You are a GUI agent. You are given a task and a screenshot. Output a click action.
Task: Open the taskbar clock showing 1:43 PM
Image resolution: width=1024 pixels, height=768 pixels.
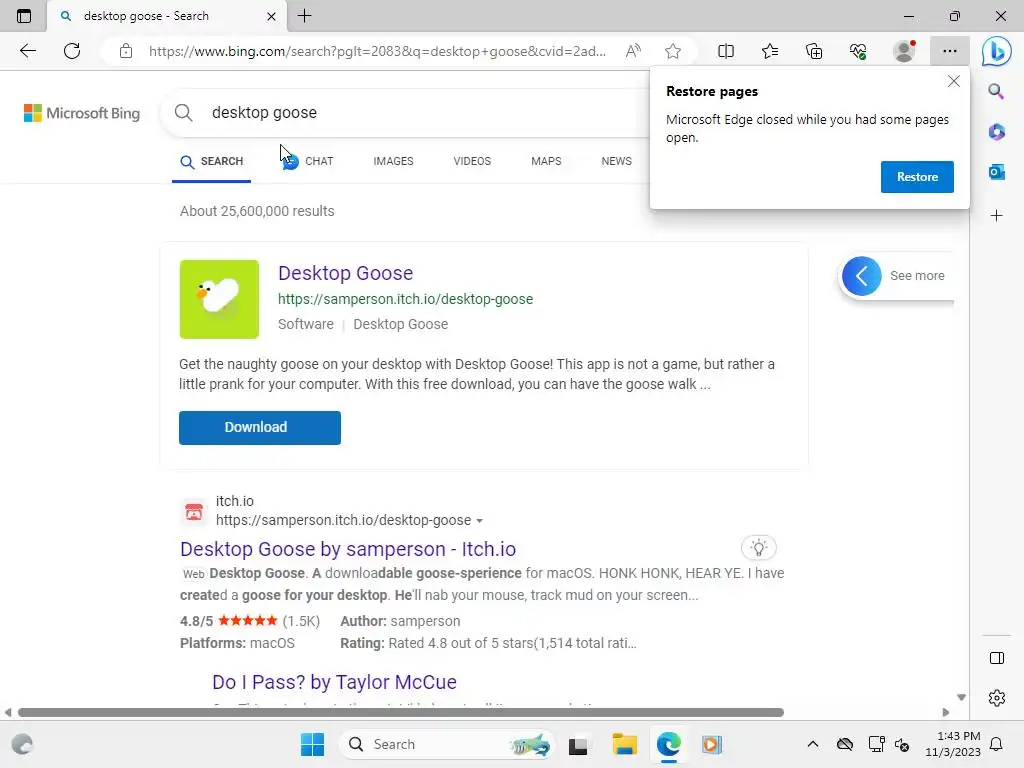953,744
